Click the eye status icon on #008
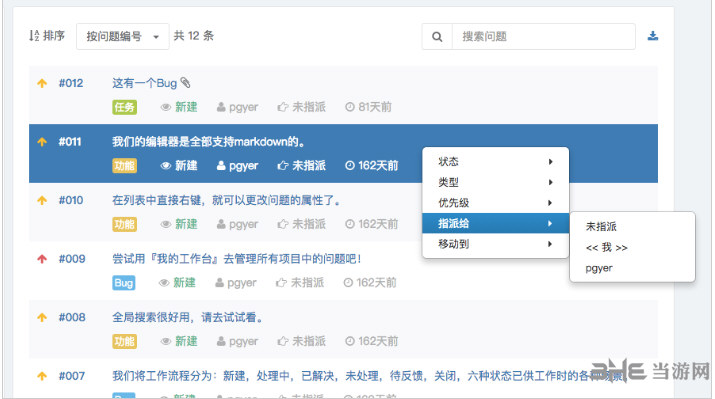This screenshot has height=399, width=715. [x=166, y=341]
